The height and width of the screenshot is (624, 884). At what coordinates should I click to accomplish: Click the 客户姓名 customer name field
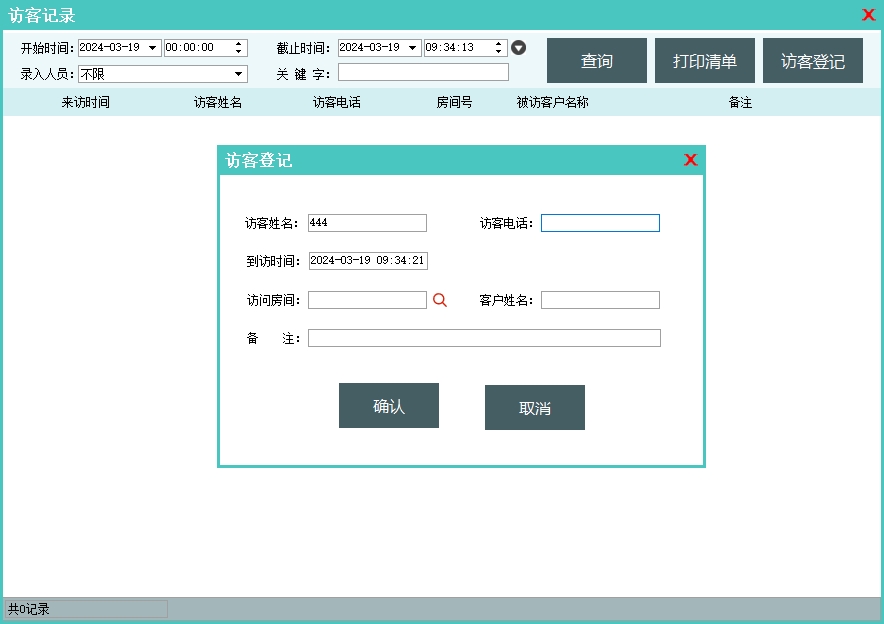pyautogui.click(x=600, y=300)
